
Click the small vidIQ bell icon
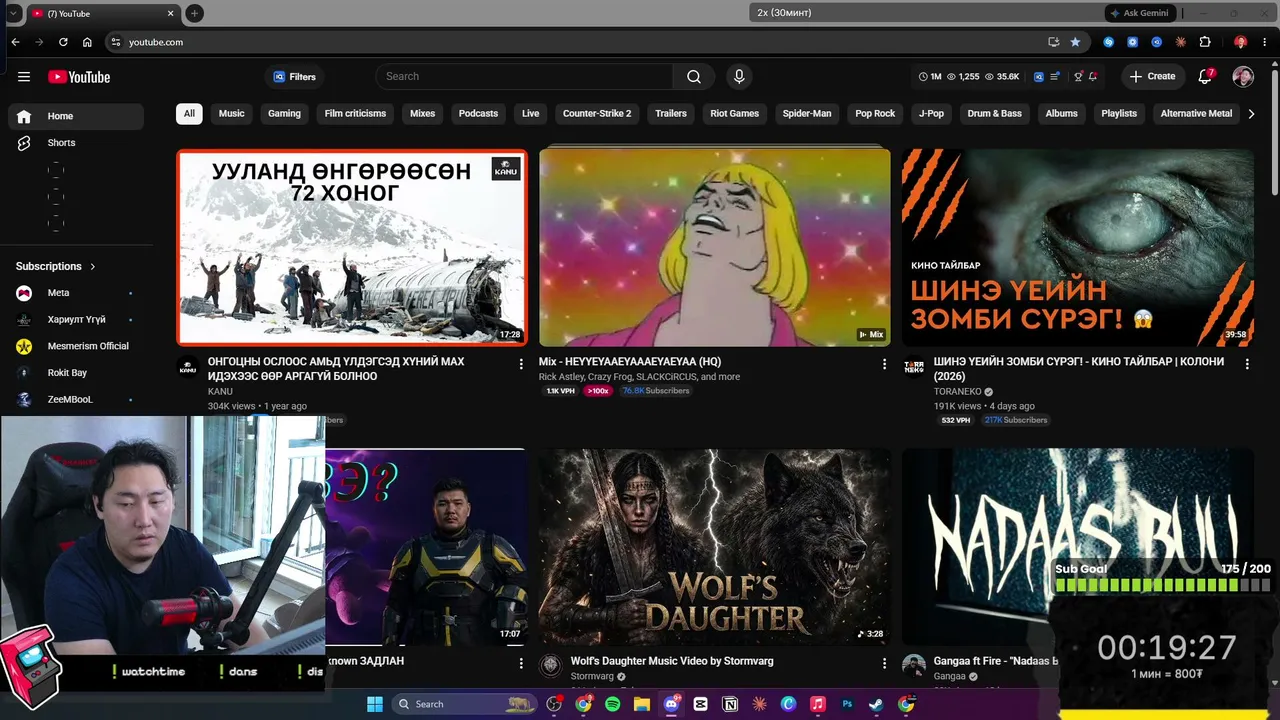tap(1093, 77)
